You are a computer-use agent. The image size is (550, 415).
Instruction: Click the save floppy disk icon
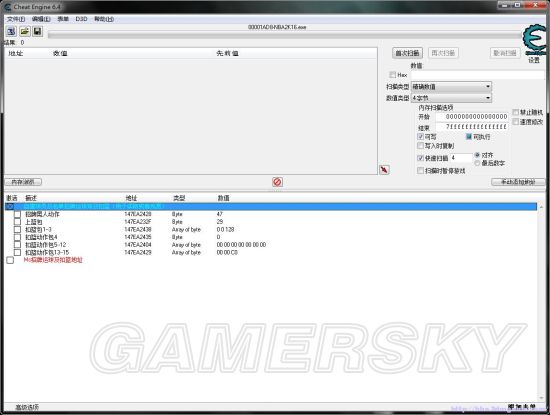point(38,31)
